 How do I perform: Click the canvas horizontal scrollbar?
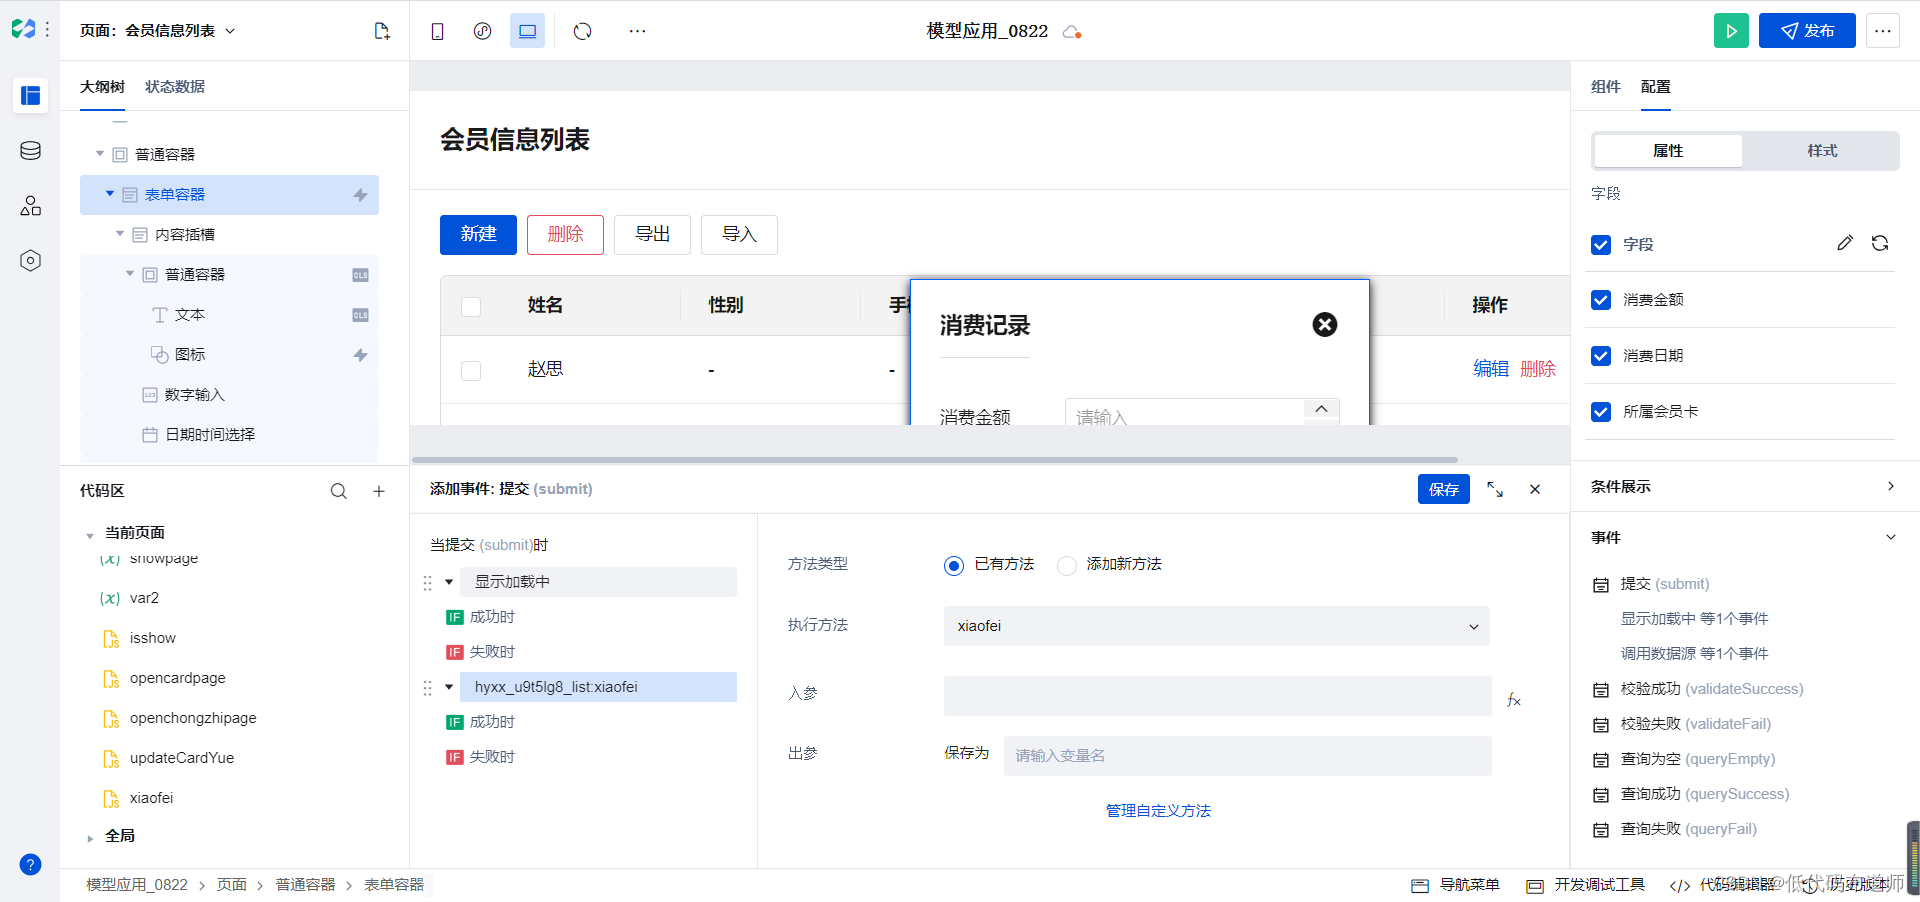pyautogui.click(x=937, y=460)
